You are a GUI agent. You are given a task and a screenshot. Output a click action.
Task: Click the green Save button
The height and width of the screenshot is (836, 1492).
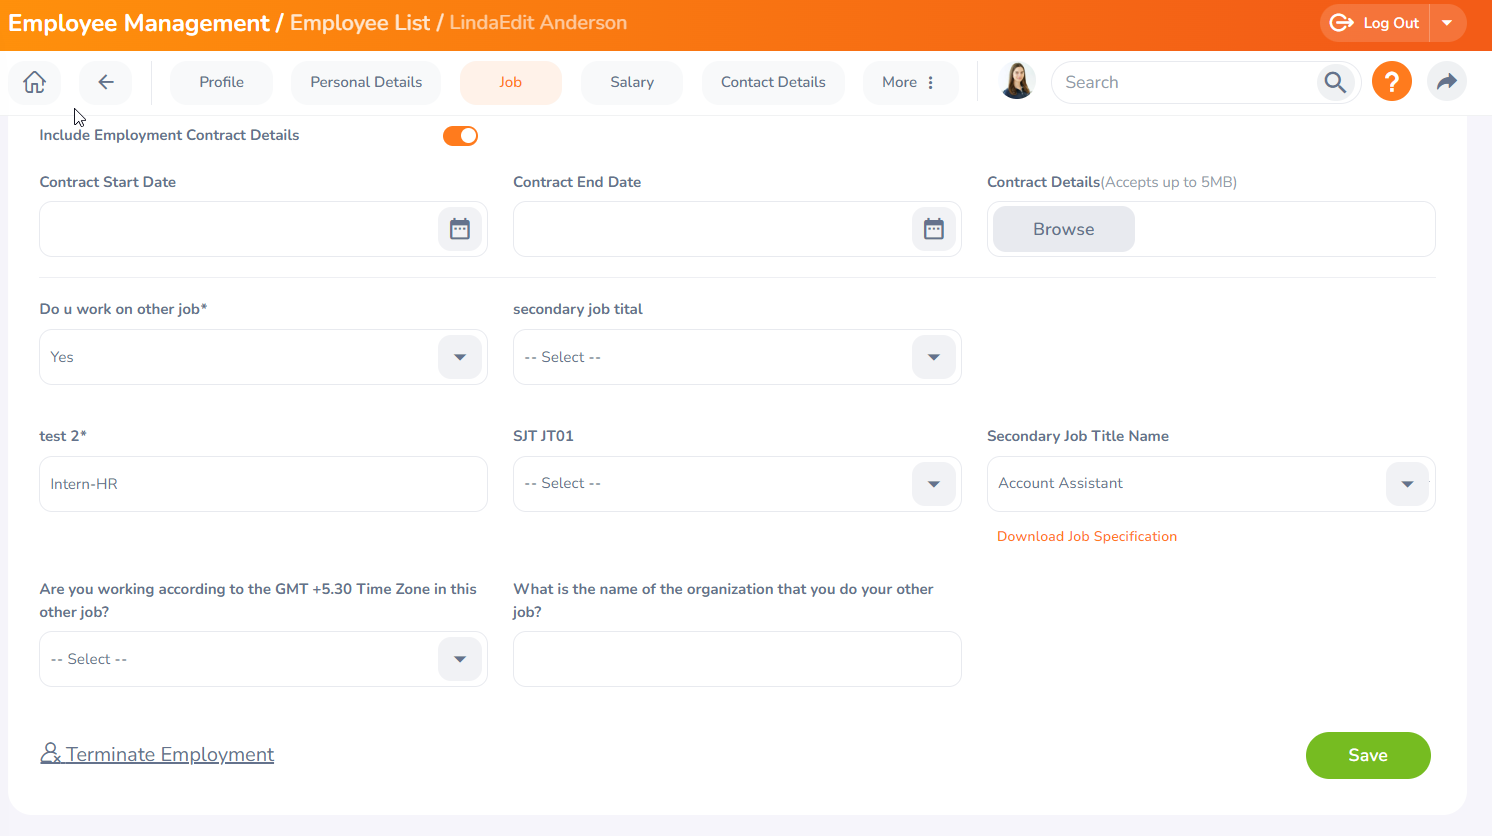1367,755
